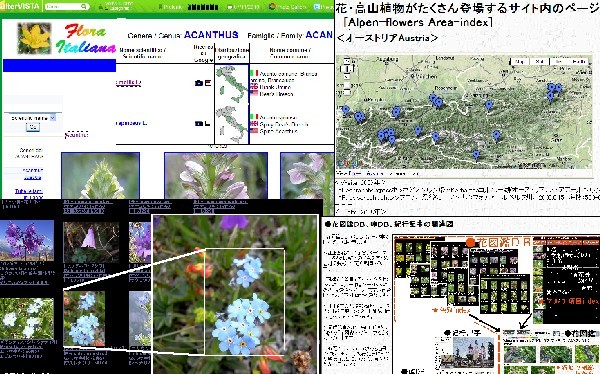This screenshot has height=374, width=600.
Task: Open the Italy distribution map for spinosus
Action: (x=232, y=124)
